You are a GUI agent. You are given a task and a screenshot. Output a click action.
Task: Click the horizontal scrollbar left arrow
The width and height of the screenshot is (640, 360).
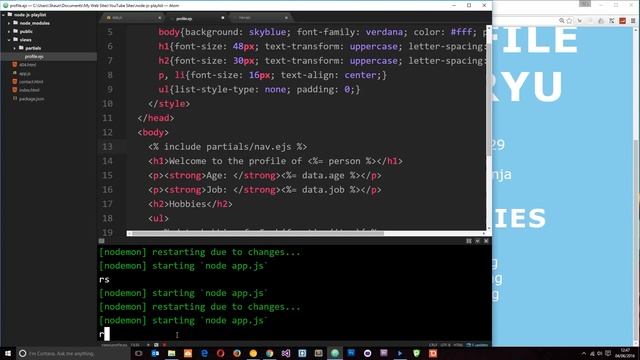coord(129,233)
